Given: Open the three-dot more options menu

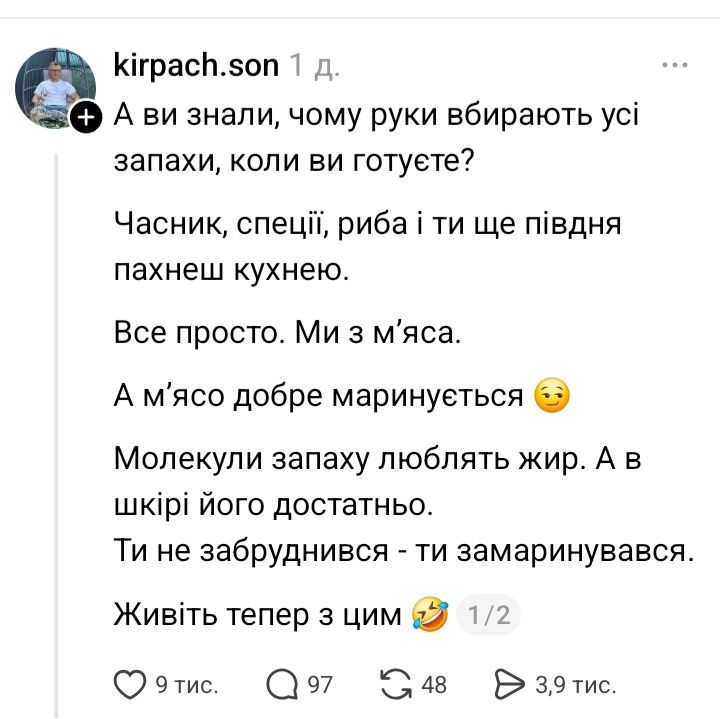Looking at the screenshot, I should 675,66.
